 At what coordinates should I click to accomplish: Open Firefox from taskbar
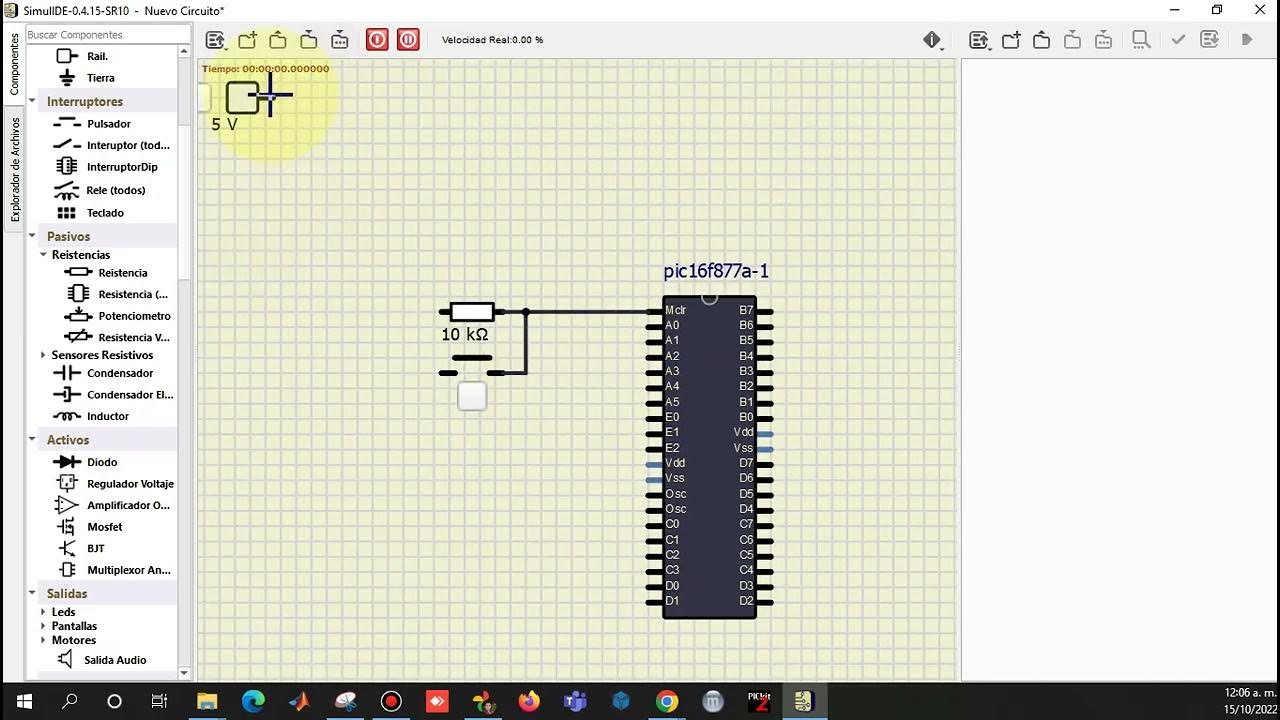tap(529, 701)
